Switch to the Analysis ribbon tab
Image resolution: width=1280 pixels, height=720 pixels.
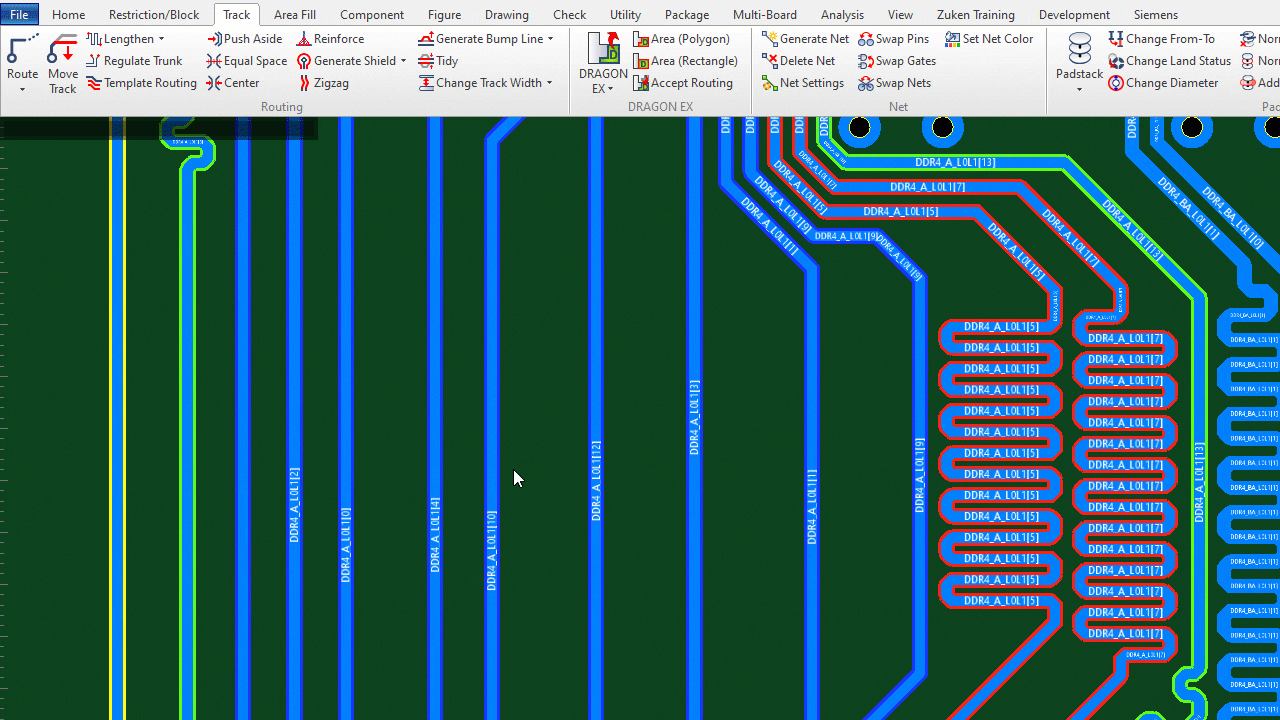[x=842, y=14]
